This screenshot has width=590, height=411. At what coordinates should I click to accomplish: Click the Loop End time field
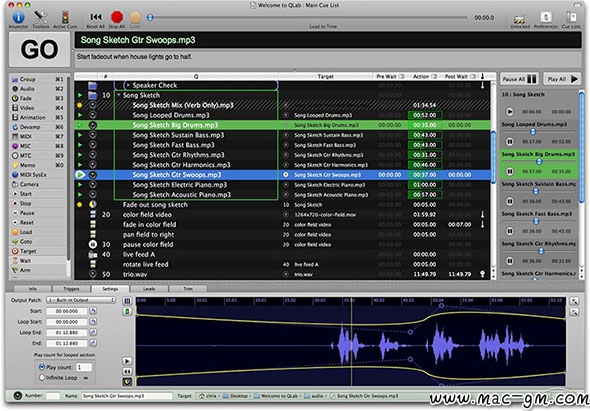click(x=67, y=333)
